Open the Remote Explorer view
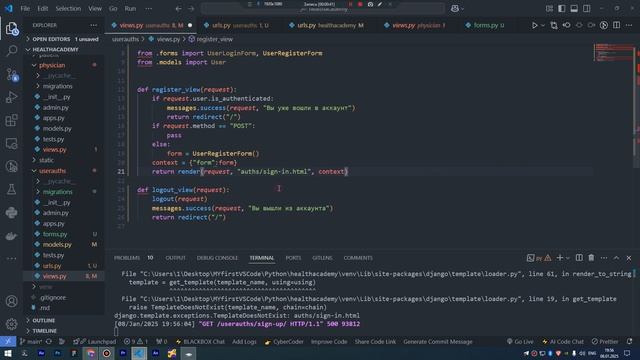640x360 pixels. (11, 143)
